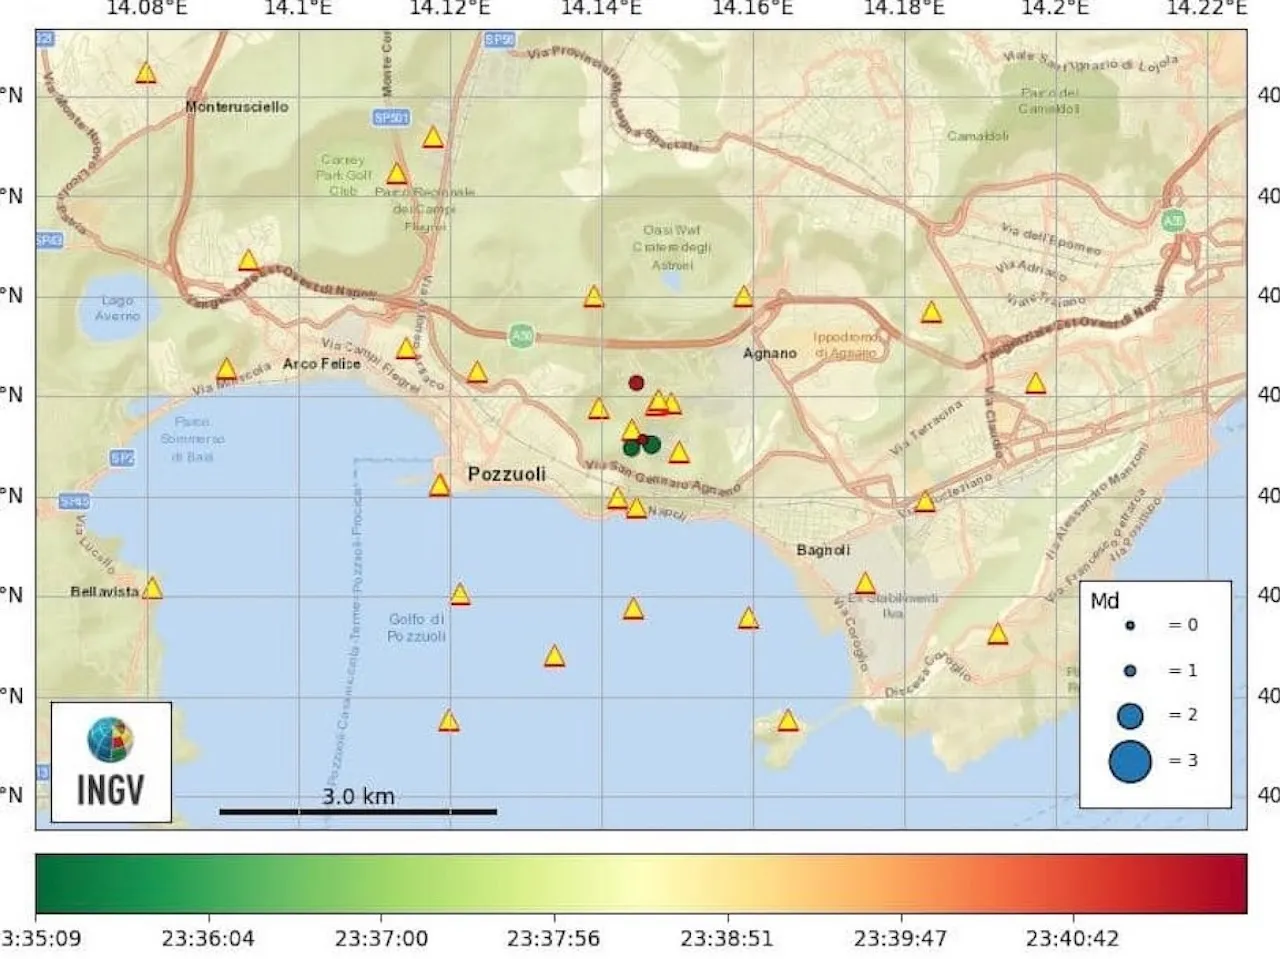Image resolution: width=1280 pixels, height=959 pixels.
Task: Click the 'Ippodromo di Agnano' label
Action: coord(846,345)
